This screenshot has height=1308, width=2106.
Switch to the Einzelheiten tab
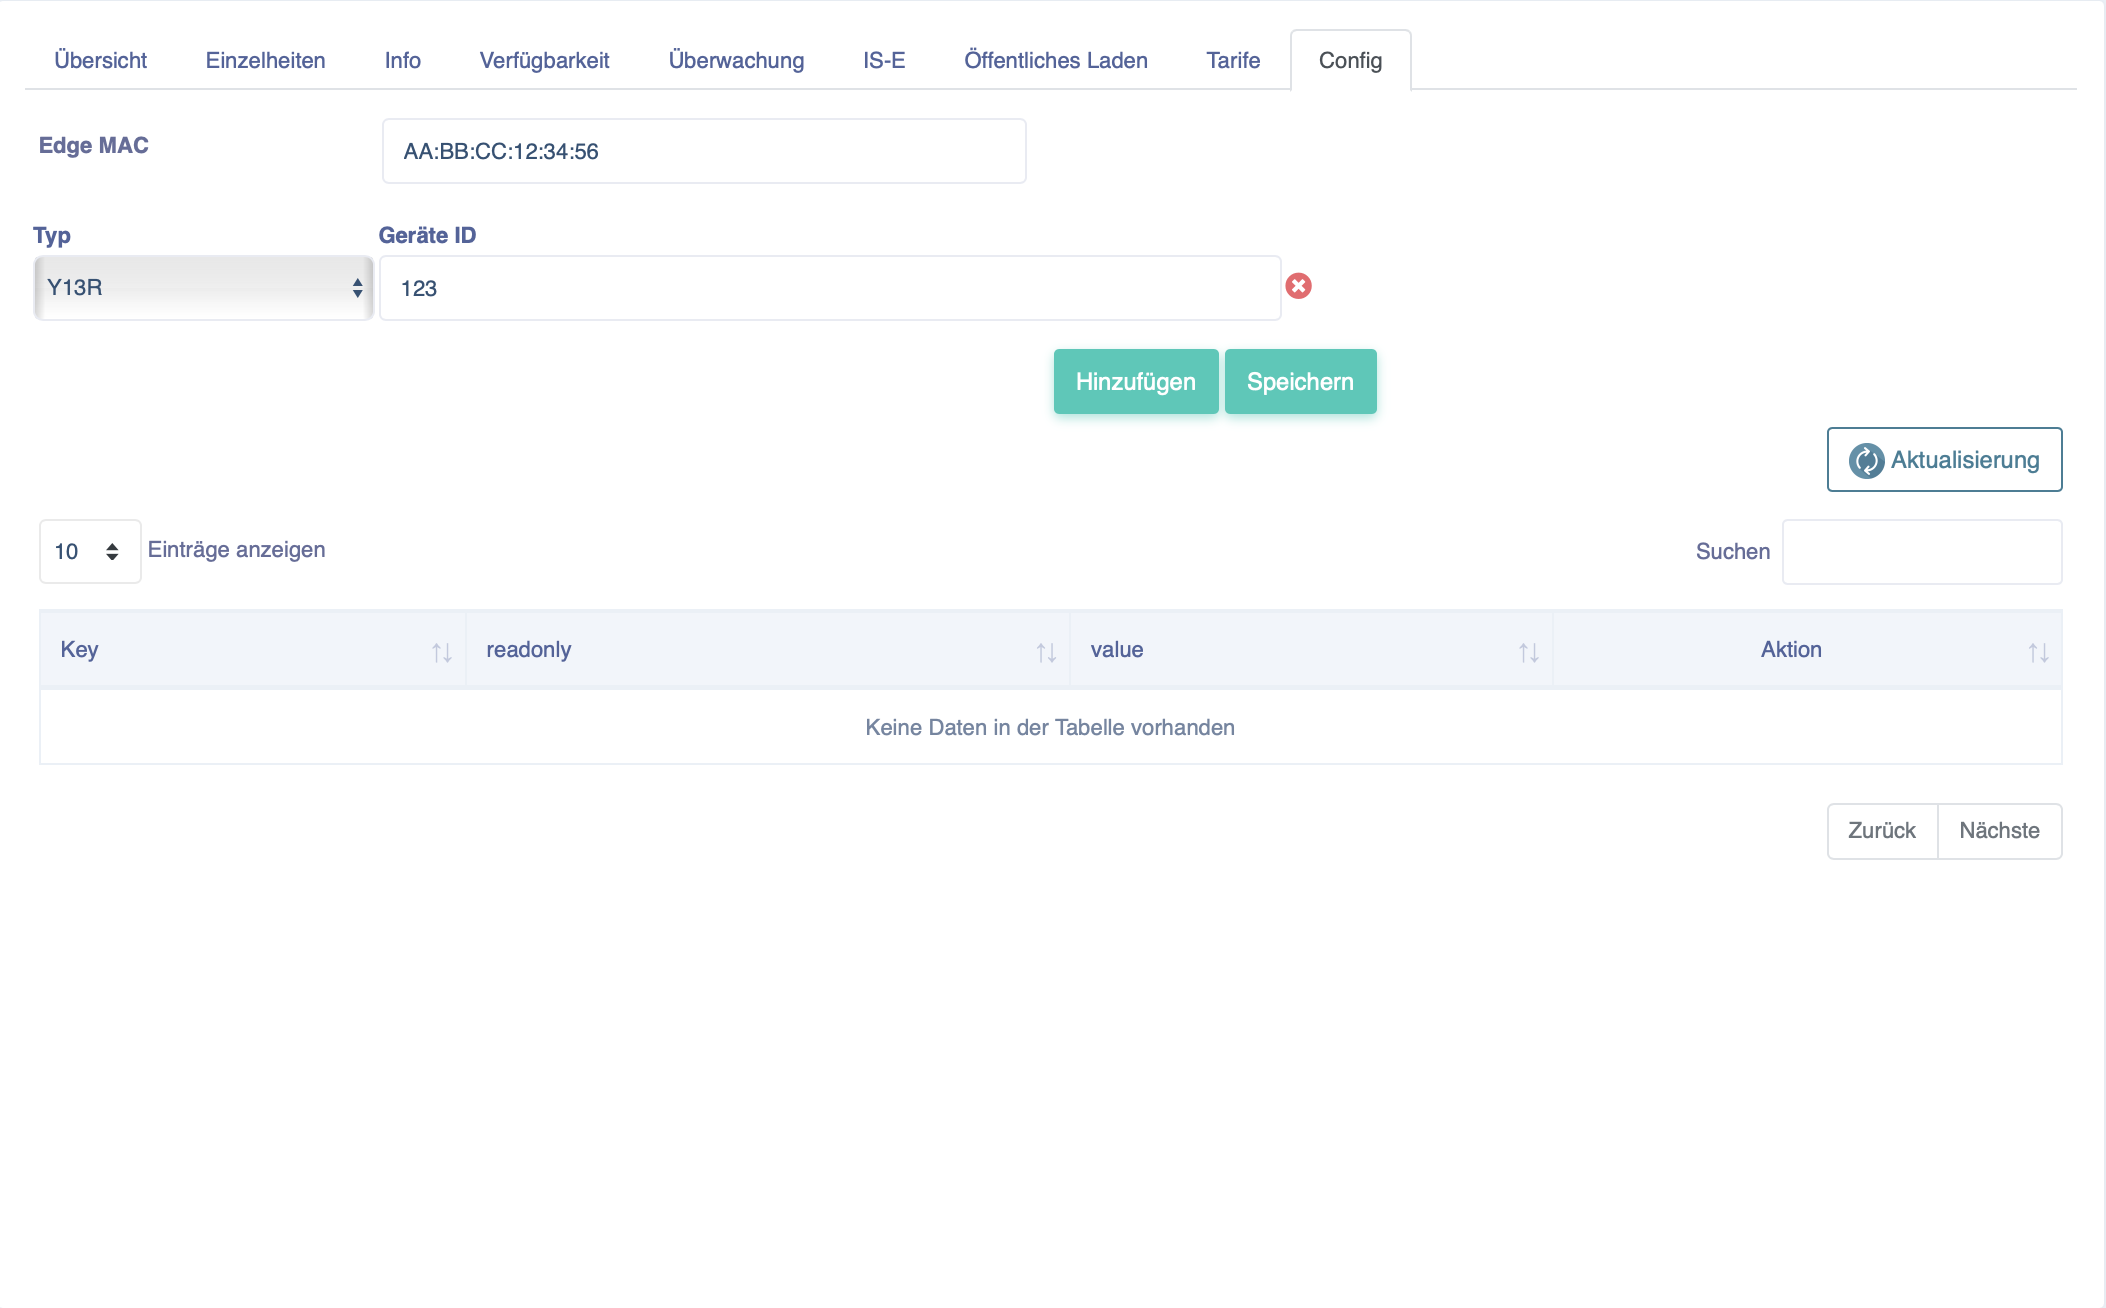click(x=265, y=60)
